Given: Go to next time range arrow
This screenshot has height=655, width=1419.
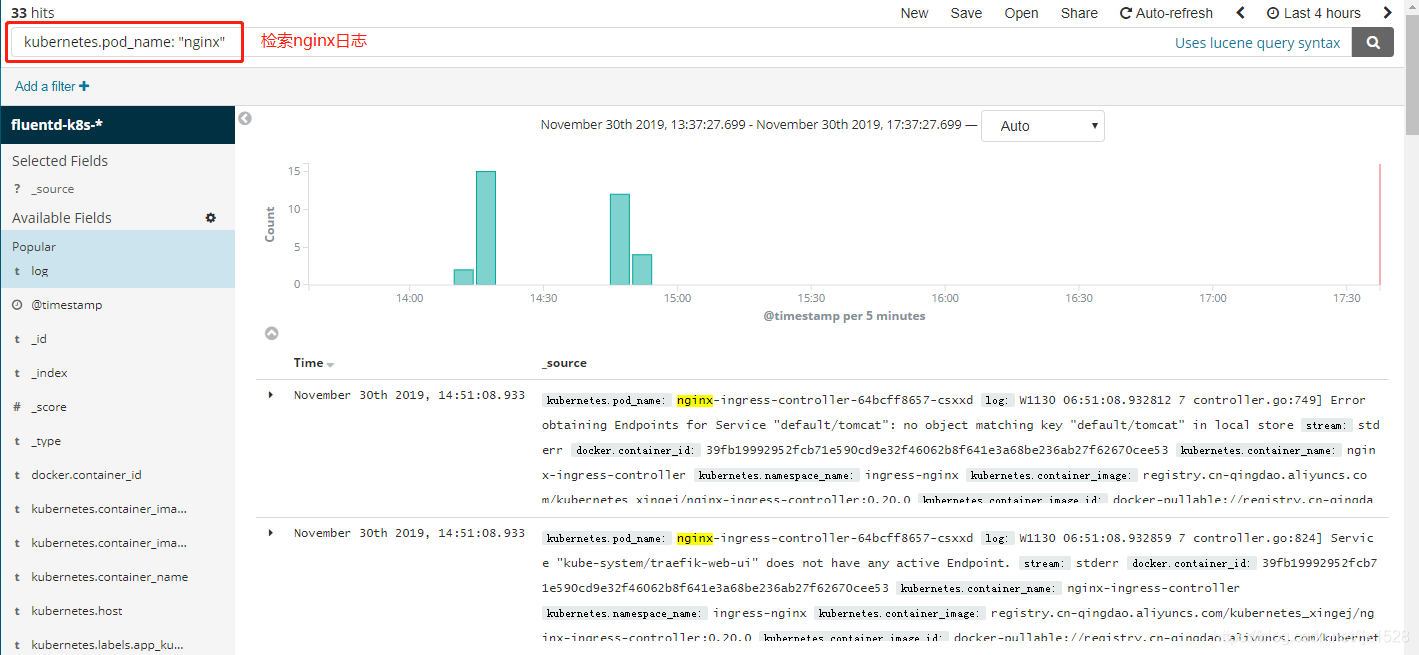Looking at the screenshot, I should tap(1387, 13).
